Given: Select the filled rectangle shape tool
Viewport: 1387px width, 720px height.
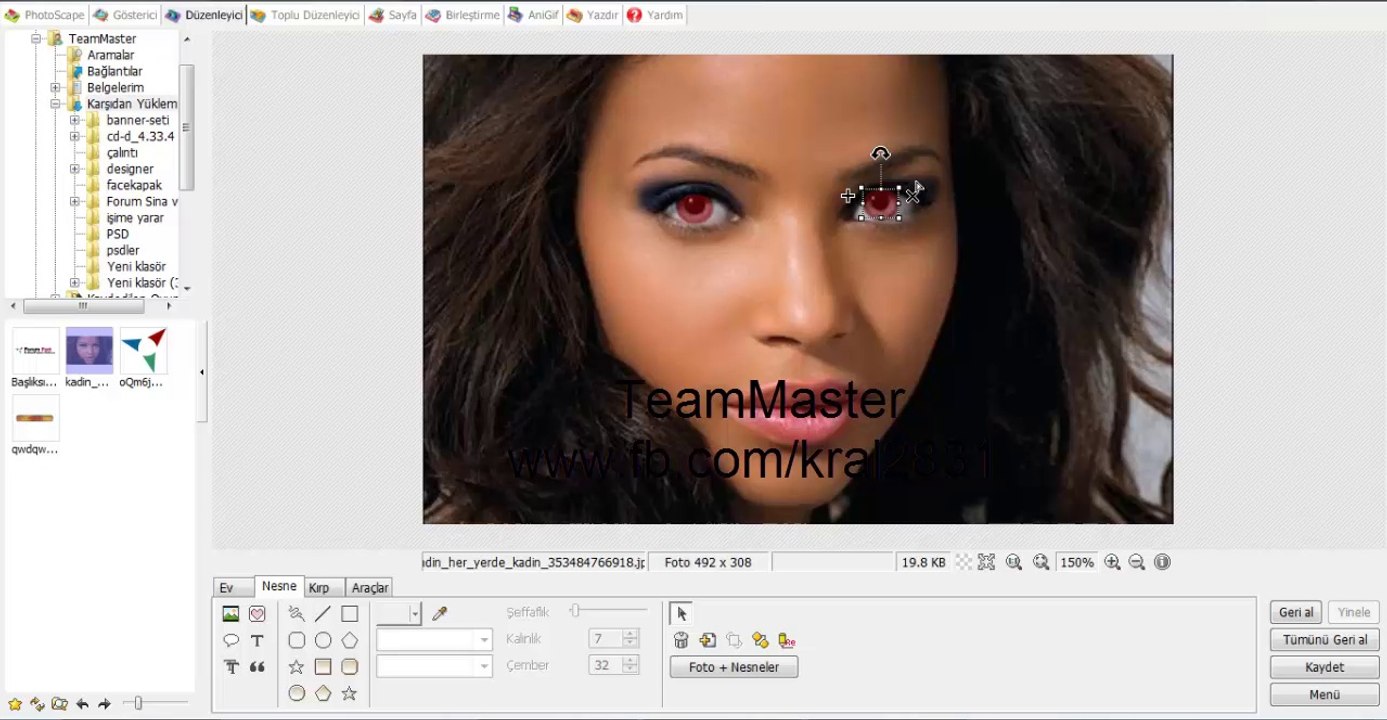Looking at the screenshot, I should (323, 667).
